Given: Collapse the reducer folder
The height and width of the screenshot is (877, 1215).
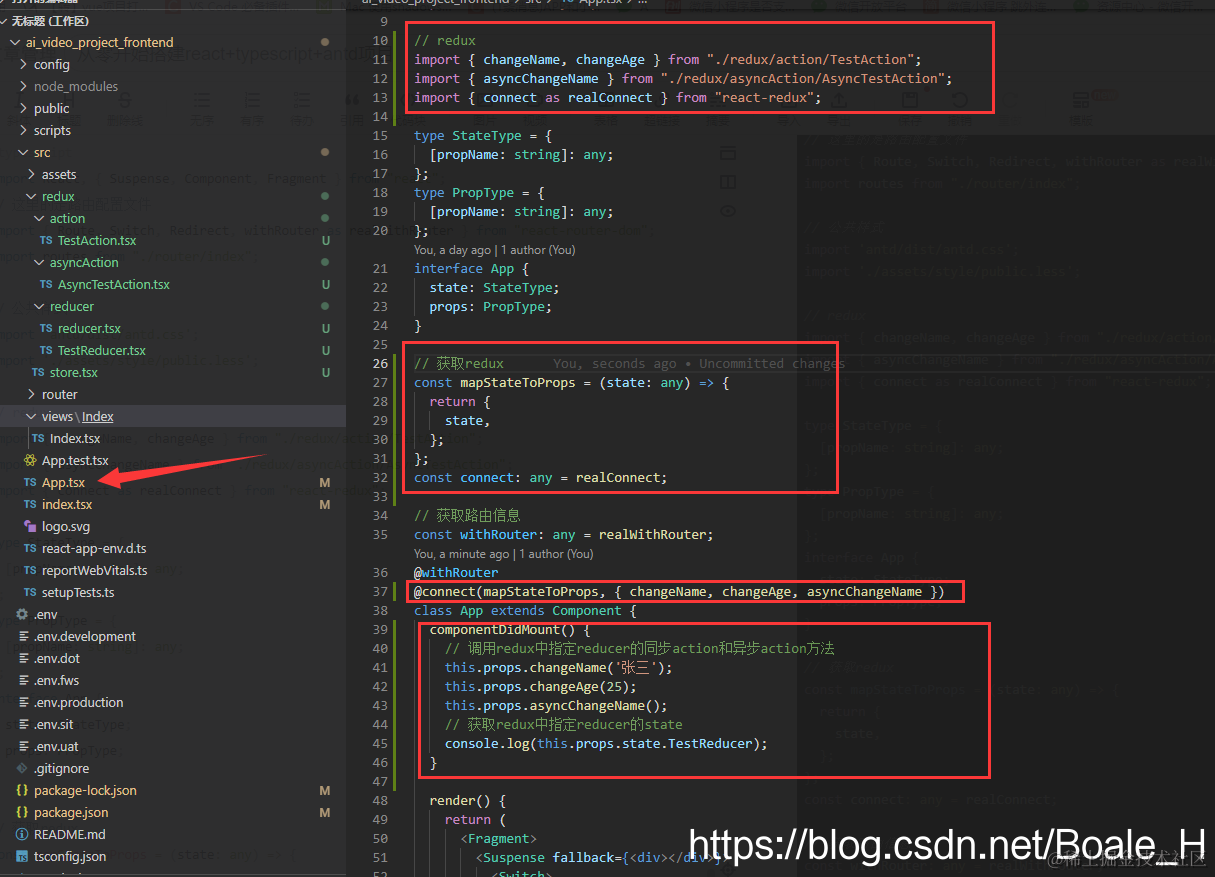Looking at the screenshot, I should coord(40,307).
